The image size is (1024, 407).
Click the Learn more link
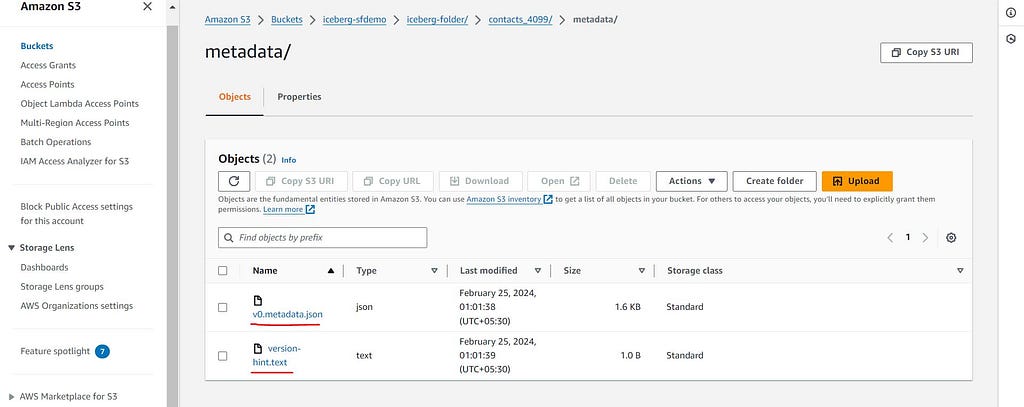[283, 210]
